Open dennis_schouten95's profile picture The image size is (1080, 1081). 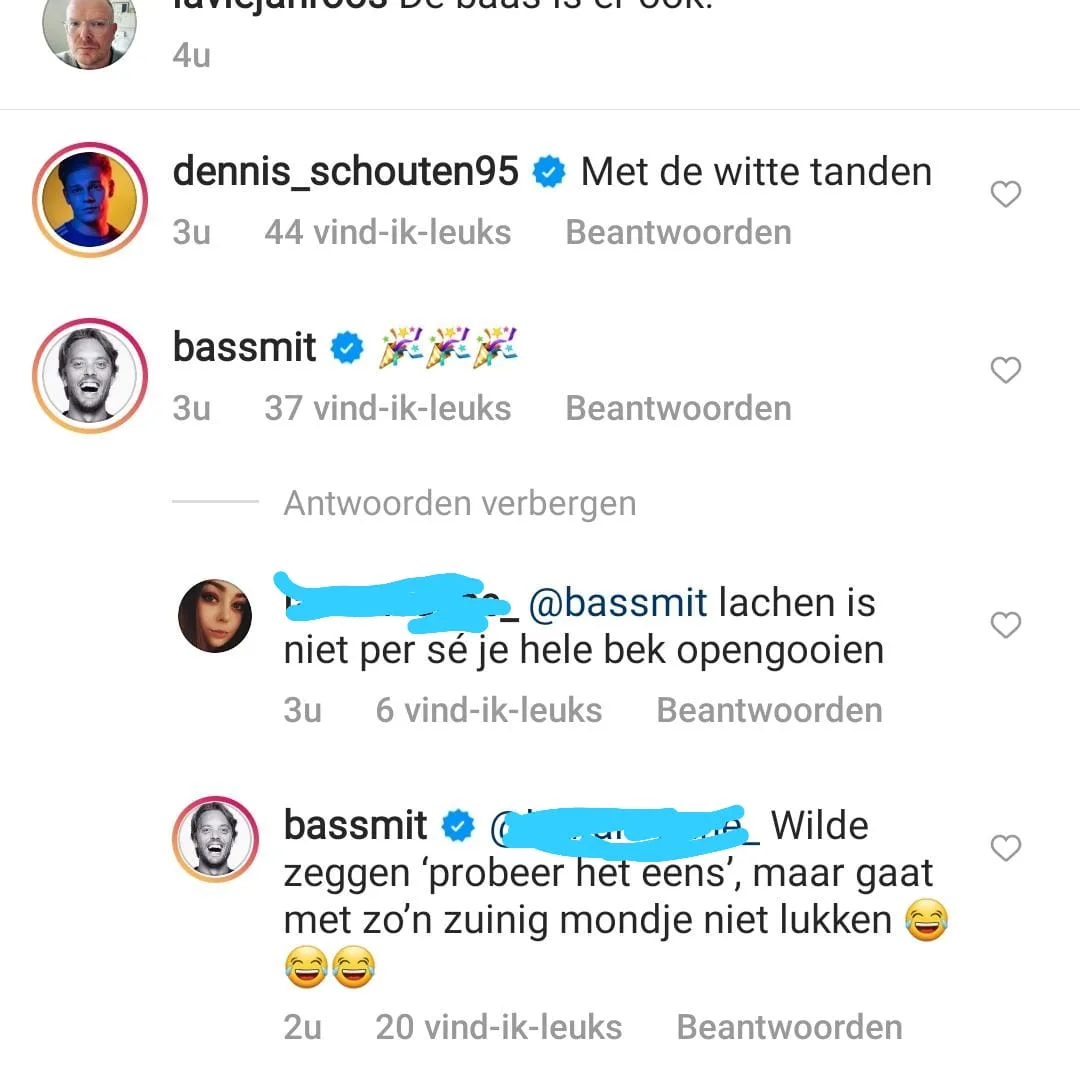[x=90, y=199]
